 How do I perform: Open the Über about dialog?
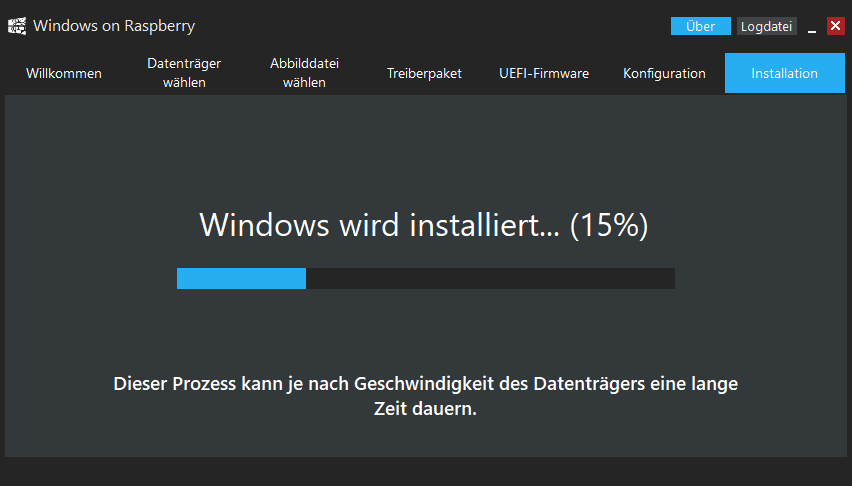pyautogui.click(x=700, y=26)
